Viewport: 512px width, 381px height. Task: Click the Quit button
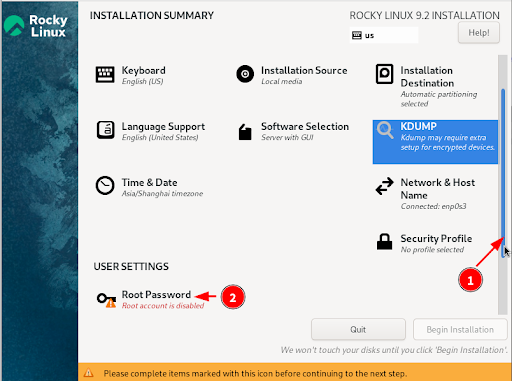click(x=358, y=329)
